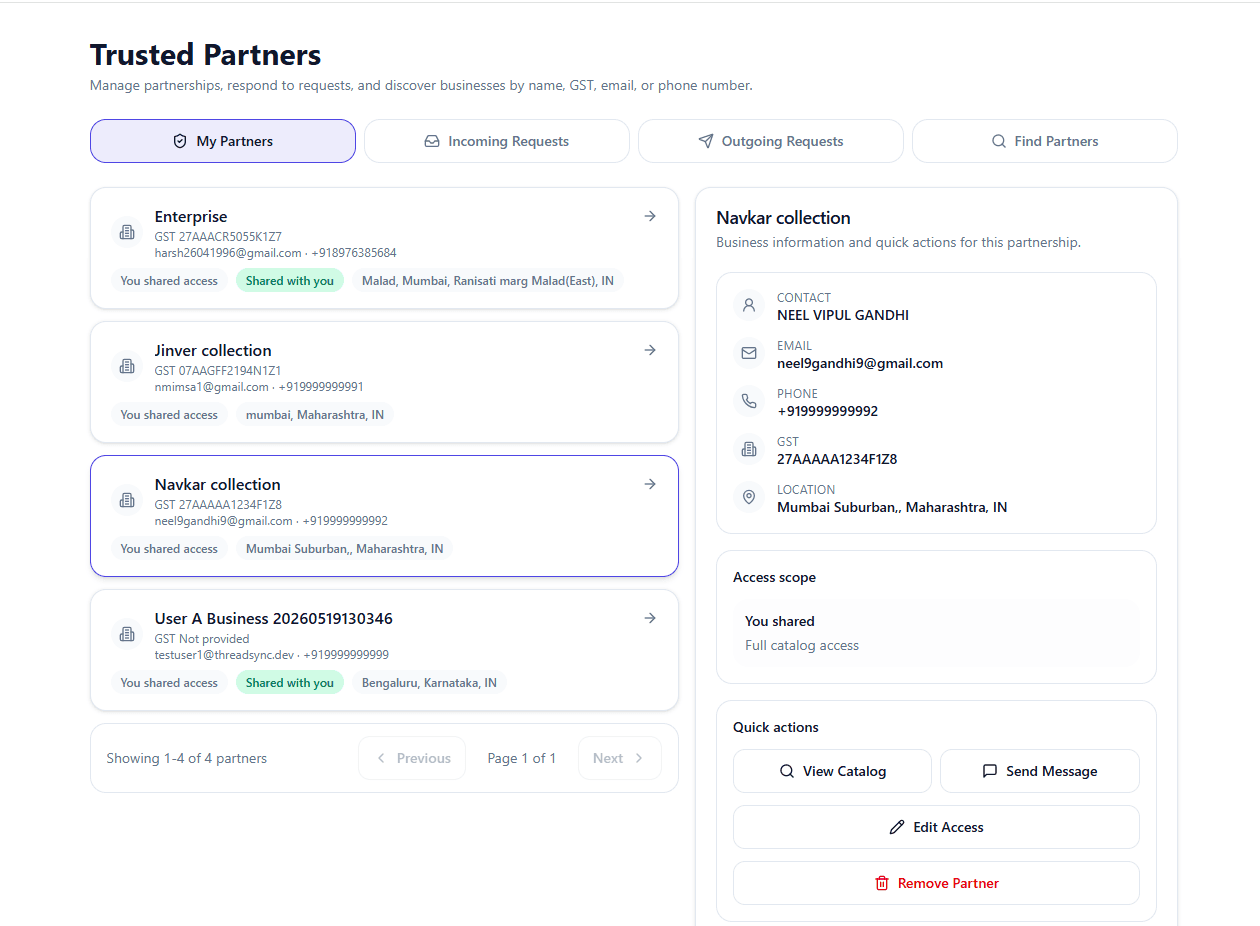This screenshot has width=1260, height=926.
Task: Click the inbox icon in Incoming Requests tab
Action: [432, 141]
